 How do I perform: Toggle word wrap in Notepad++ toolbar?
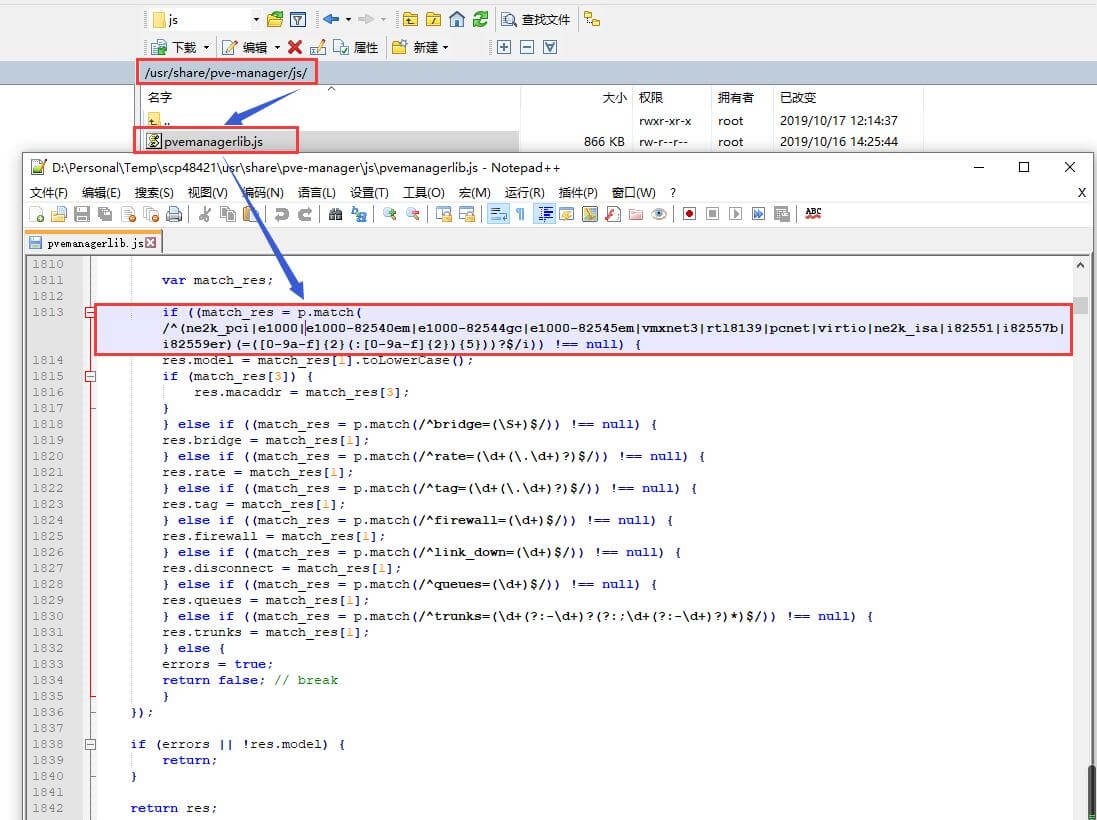[497, 214]
